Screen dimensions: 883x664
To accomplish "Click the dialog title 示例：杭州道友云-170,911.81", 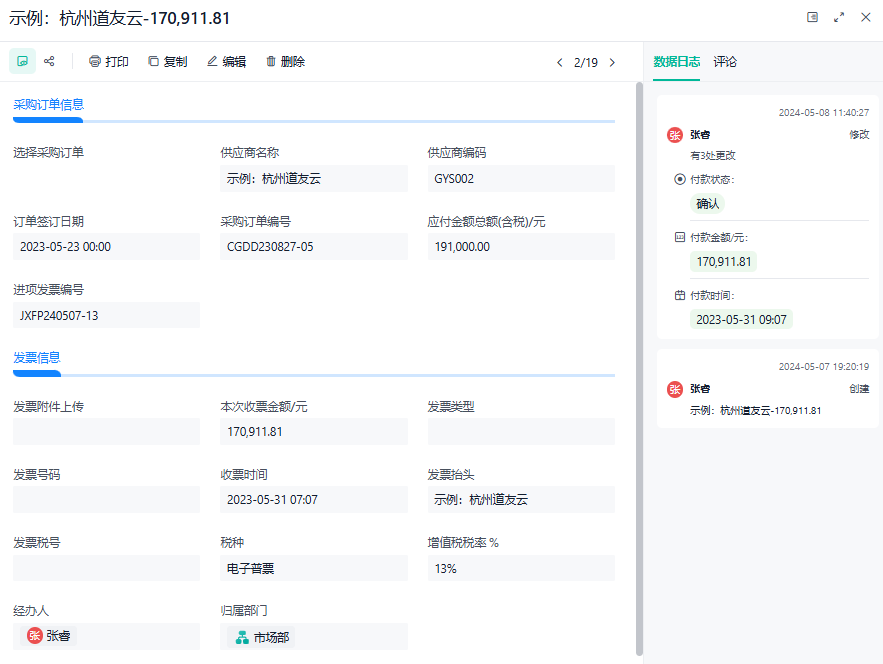I will [120, 18].
